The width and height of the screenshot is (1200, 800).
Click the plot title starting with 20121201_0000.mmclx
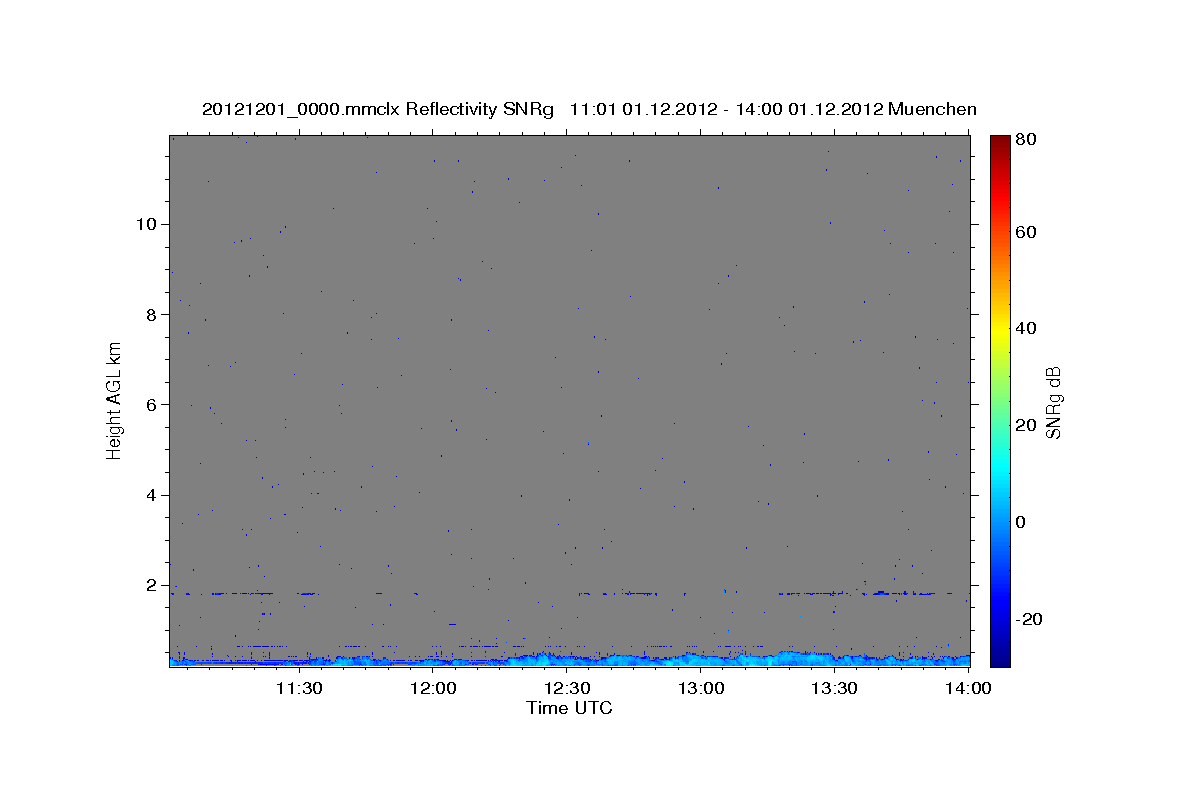point(589,109)
